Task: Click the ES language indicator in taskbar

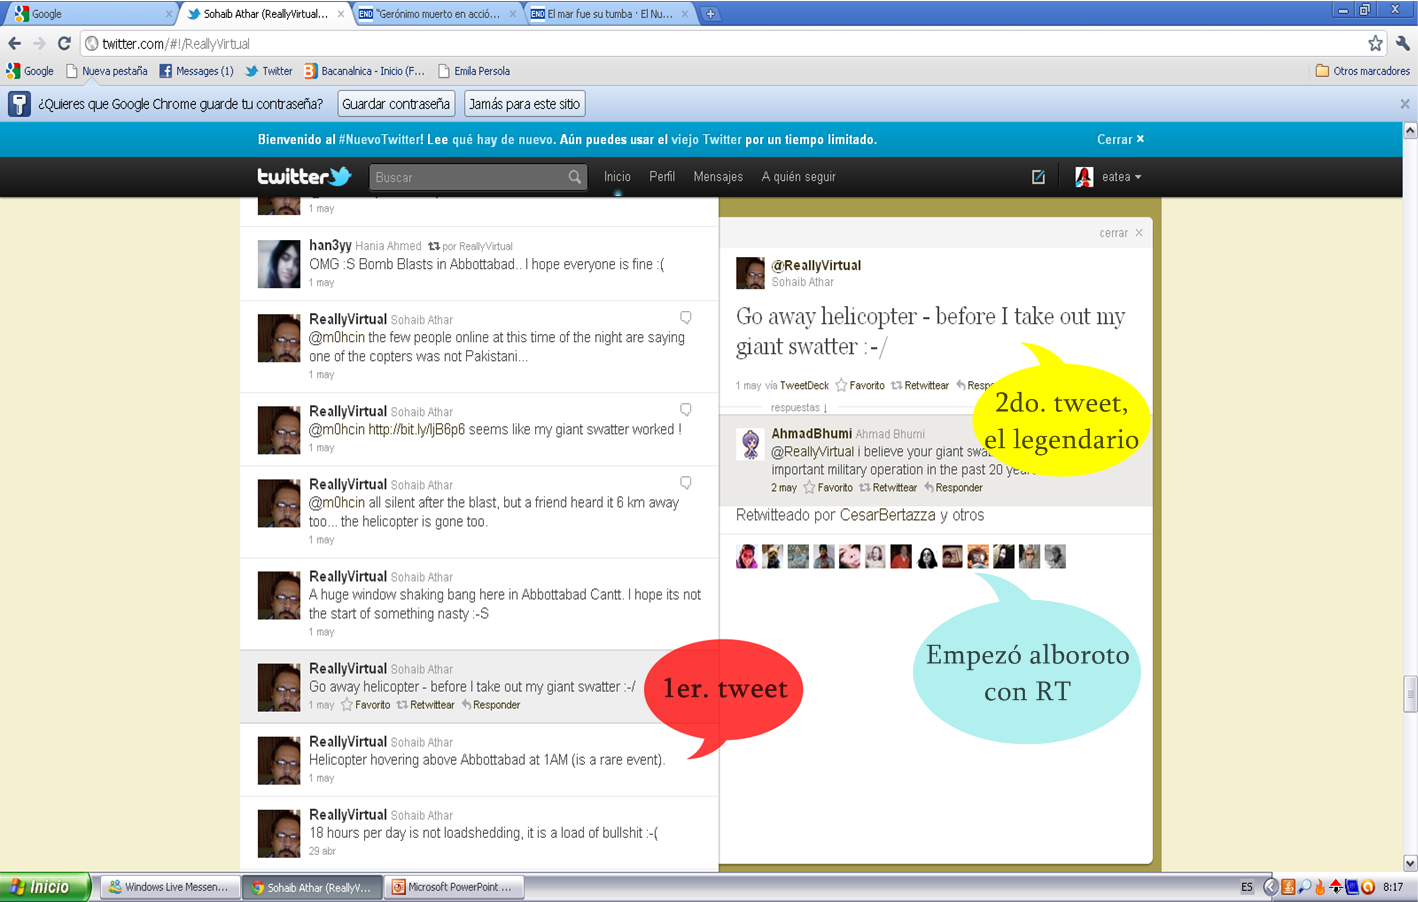Action: 1247,887
